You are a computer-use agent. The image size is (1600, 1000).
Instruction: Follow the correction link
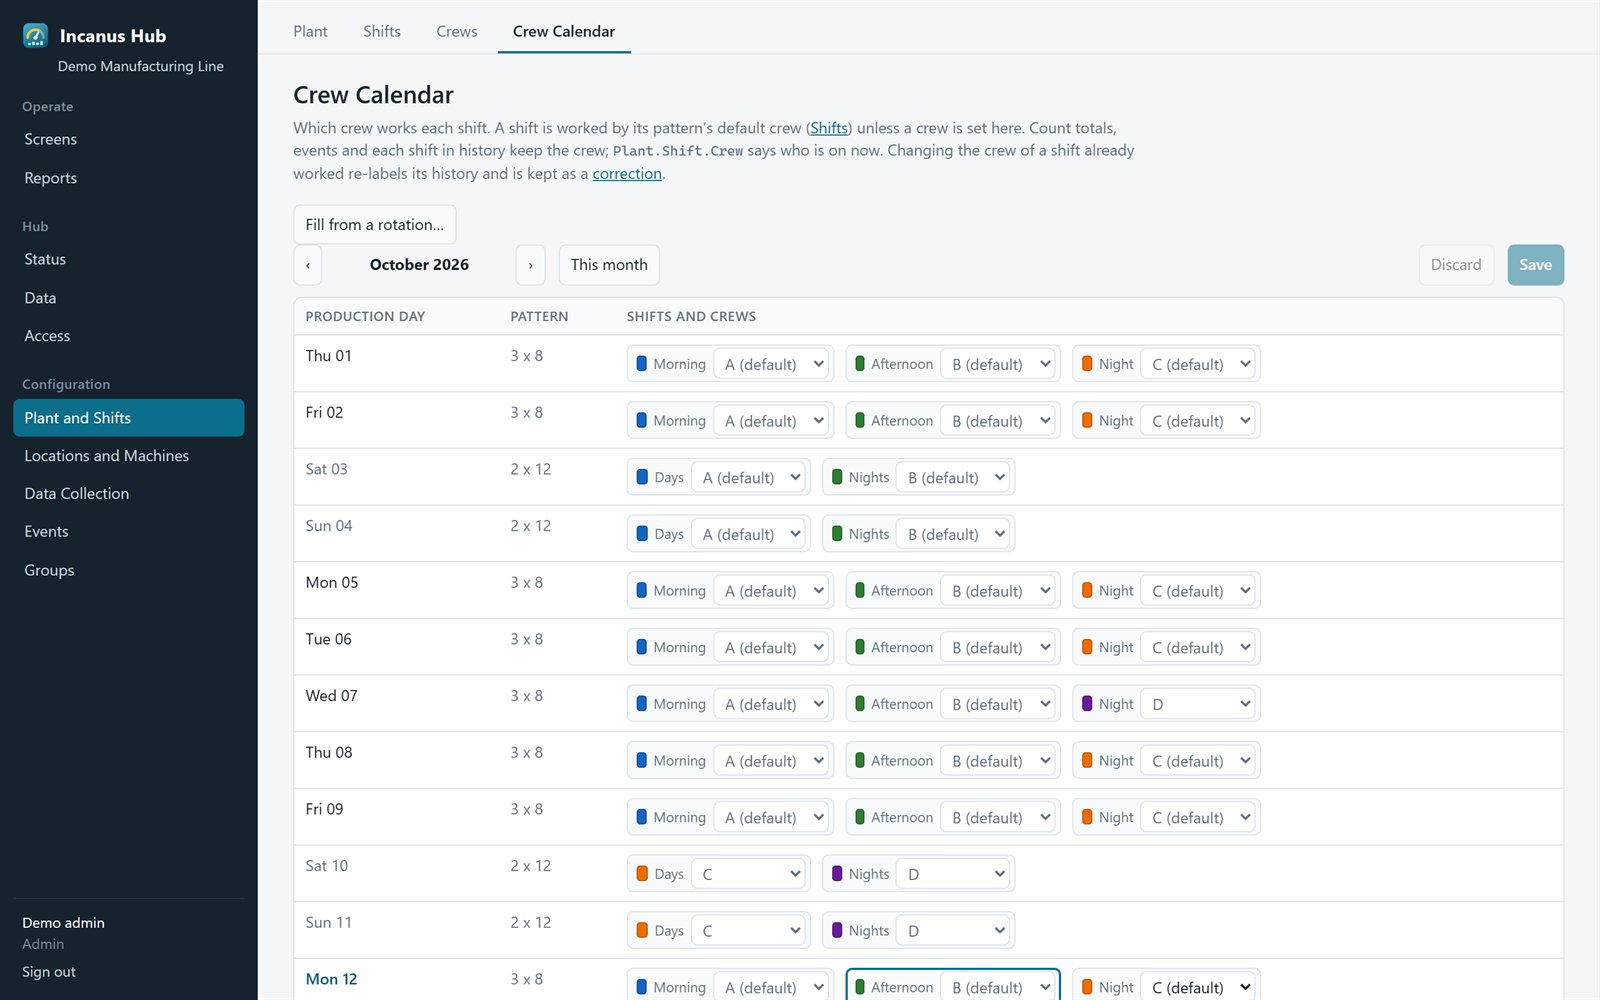coord(627,174)
